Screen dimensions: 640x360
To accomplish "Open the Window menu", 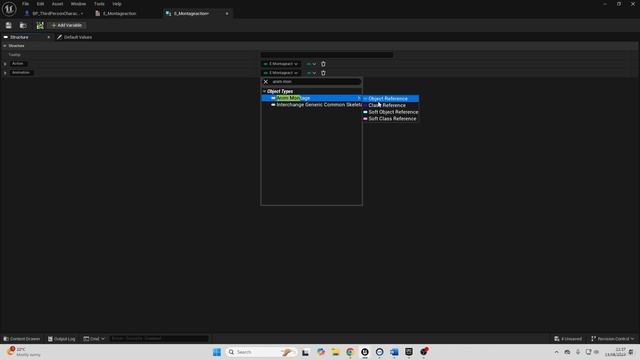I will point(78,4).
